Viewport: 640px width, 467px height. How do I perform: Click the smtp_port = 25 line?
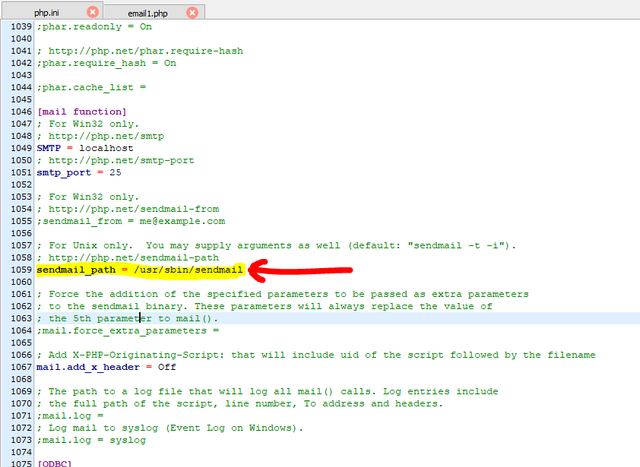79,172
